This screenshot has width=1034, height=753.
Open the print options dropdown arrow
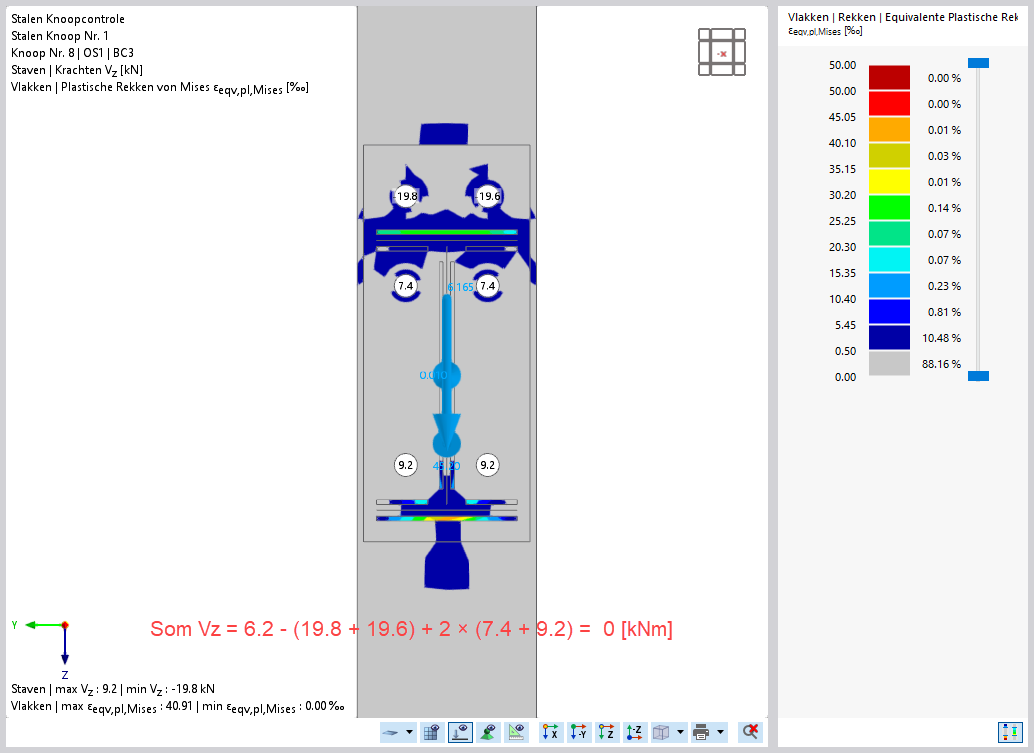pyautogui.click(x=721, y=732)
